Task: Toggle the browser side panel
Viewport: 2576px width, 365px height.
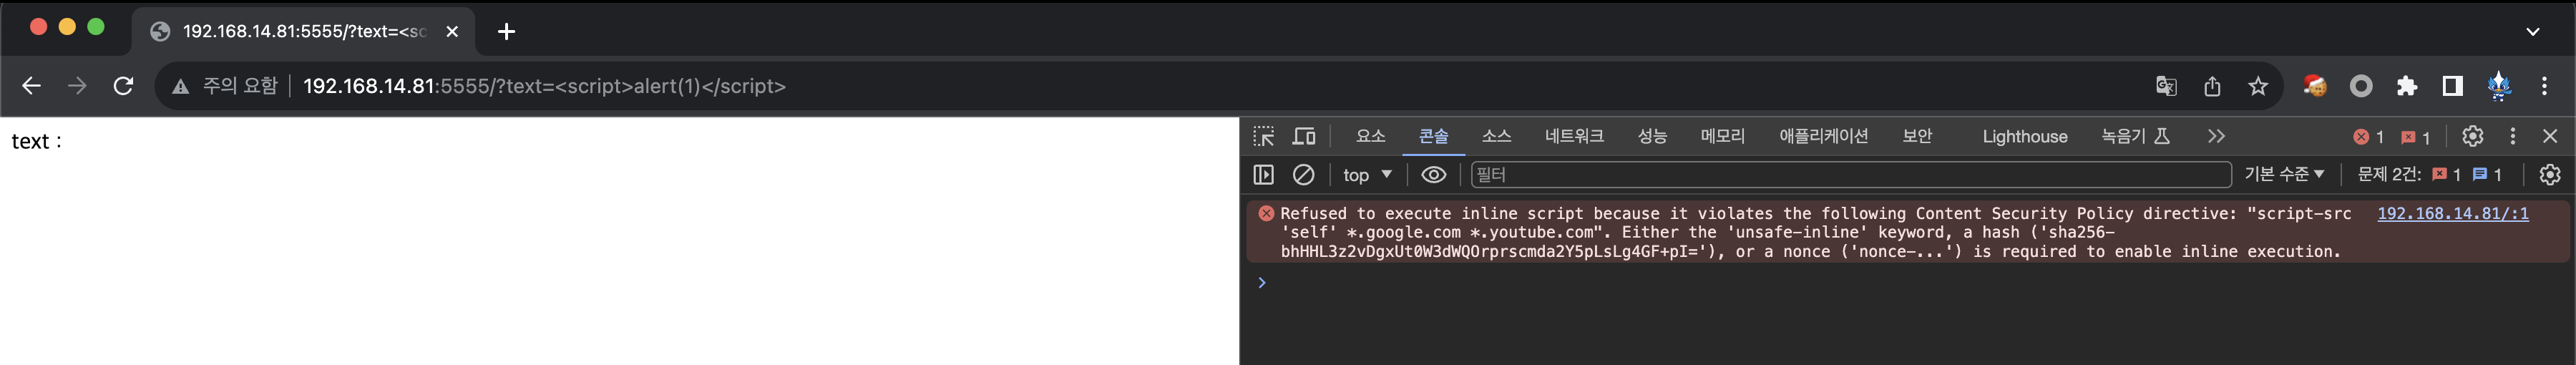Action: pyautogui.click(x=2452, y=86)
